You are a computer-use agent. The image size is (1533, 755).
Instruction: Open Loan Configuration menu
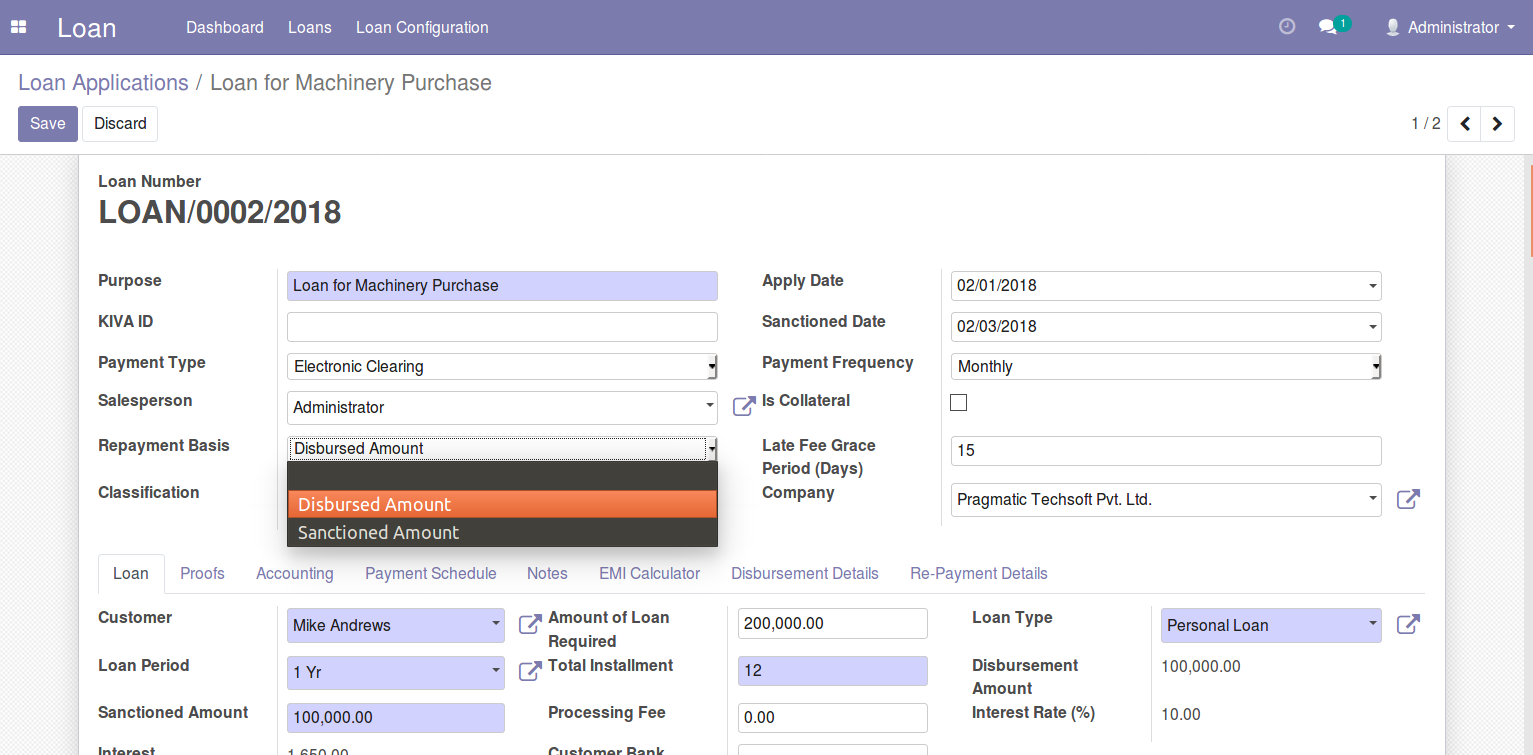click(422, 27)
